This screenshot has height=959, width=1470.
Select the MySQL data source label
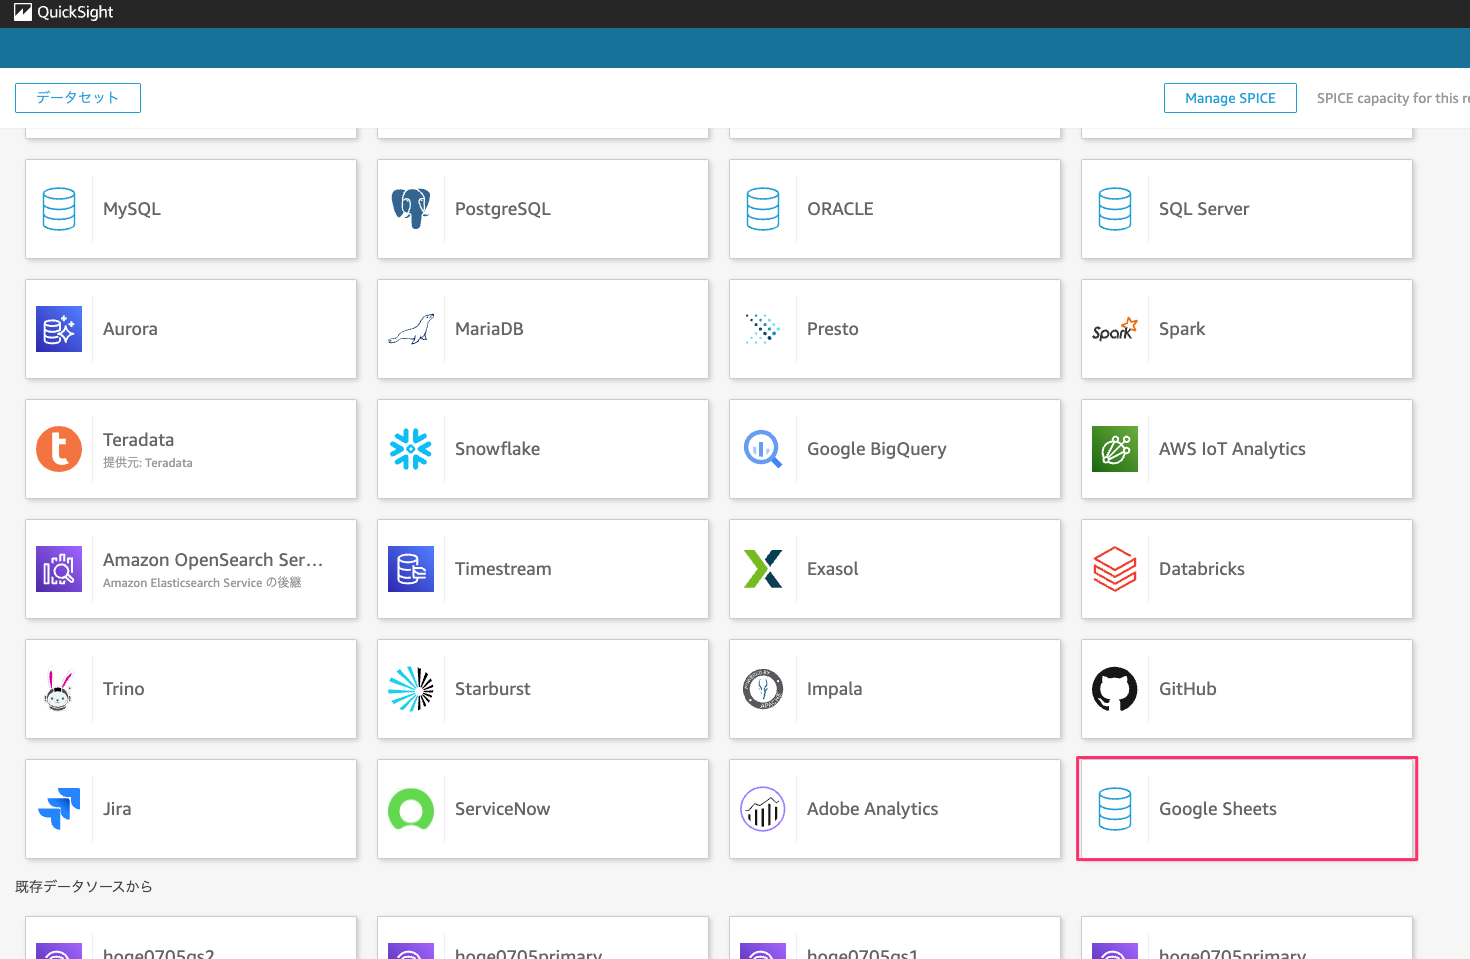click(x=132, y=209)
